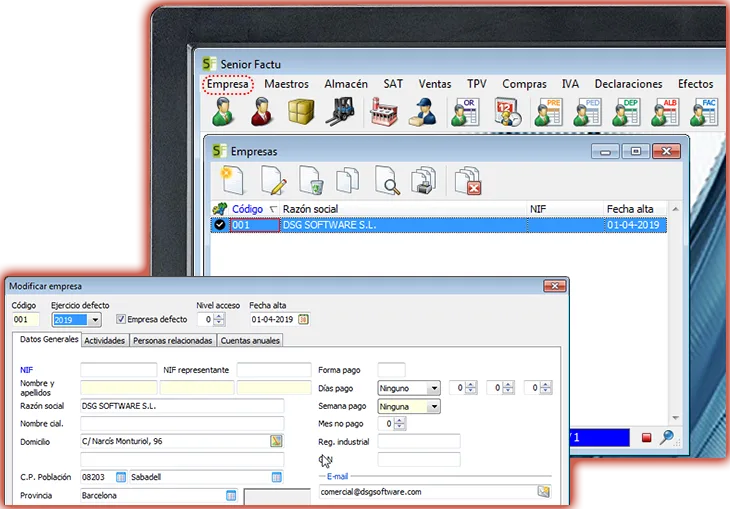Image resolution: width=730 pixels, height=509 pixels.
Task: Open the Empresa menu
Action: pyautogui.click(x=228, y=84)
